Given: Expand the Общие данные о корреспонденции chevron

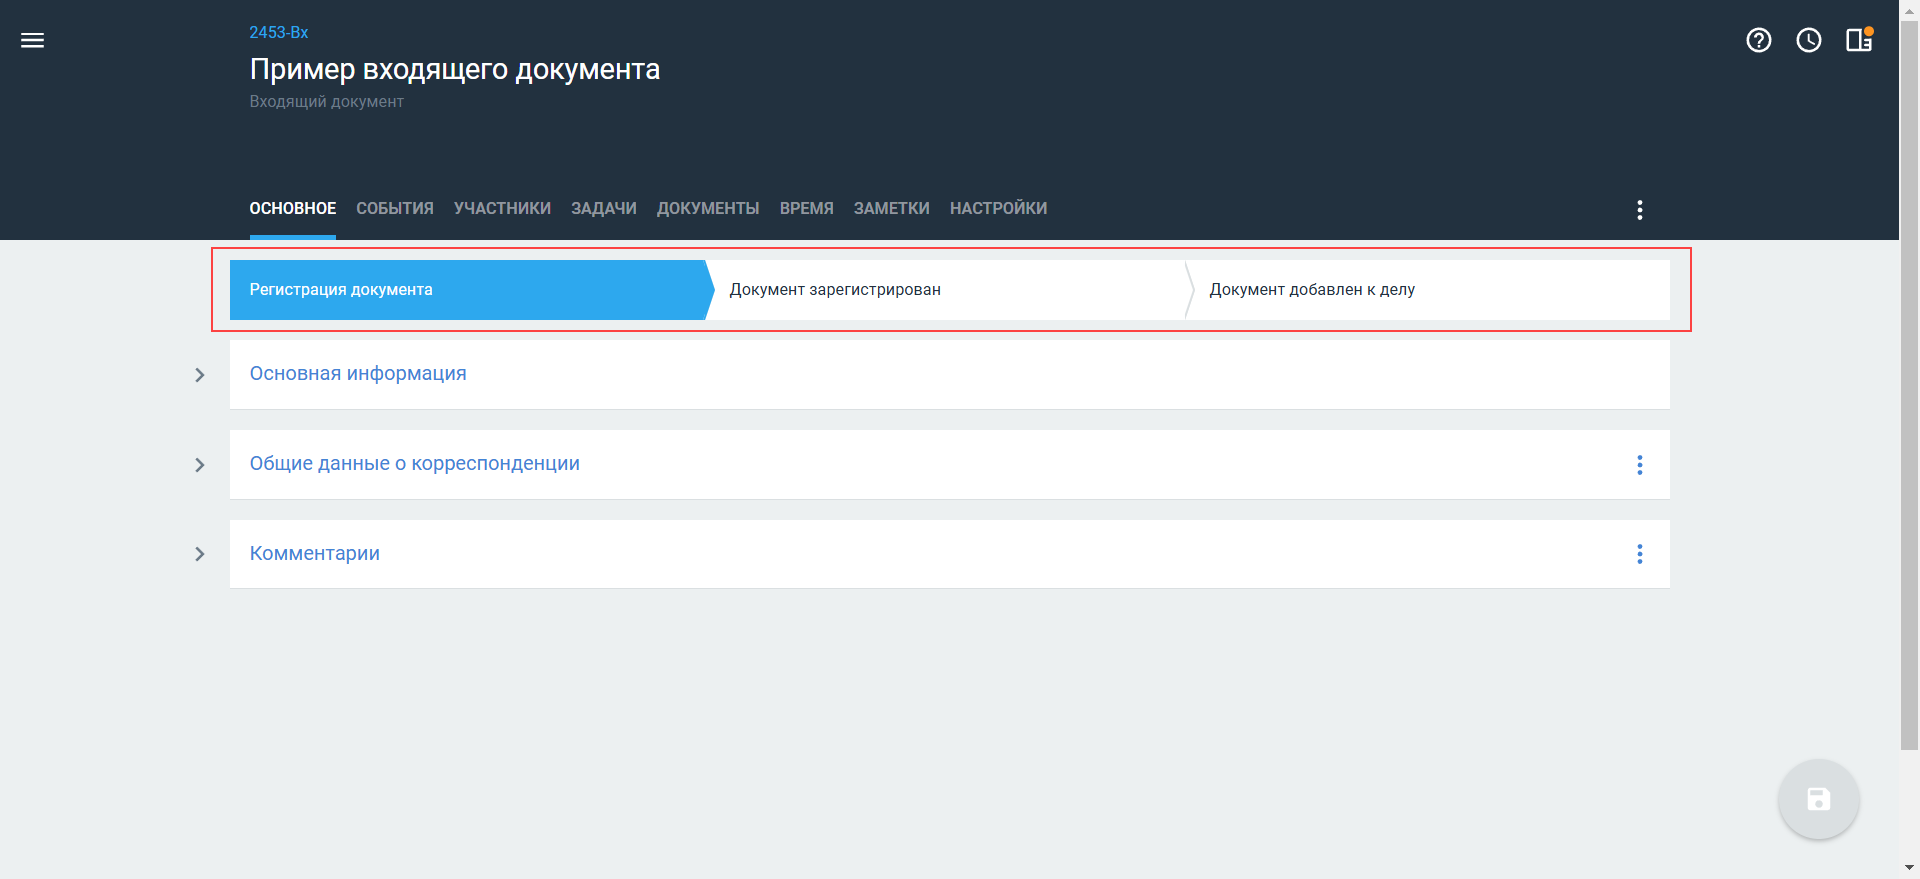Looking at the screenshot, I should pos(200,465).
